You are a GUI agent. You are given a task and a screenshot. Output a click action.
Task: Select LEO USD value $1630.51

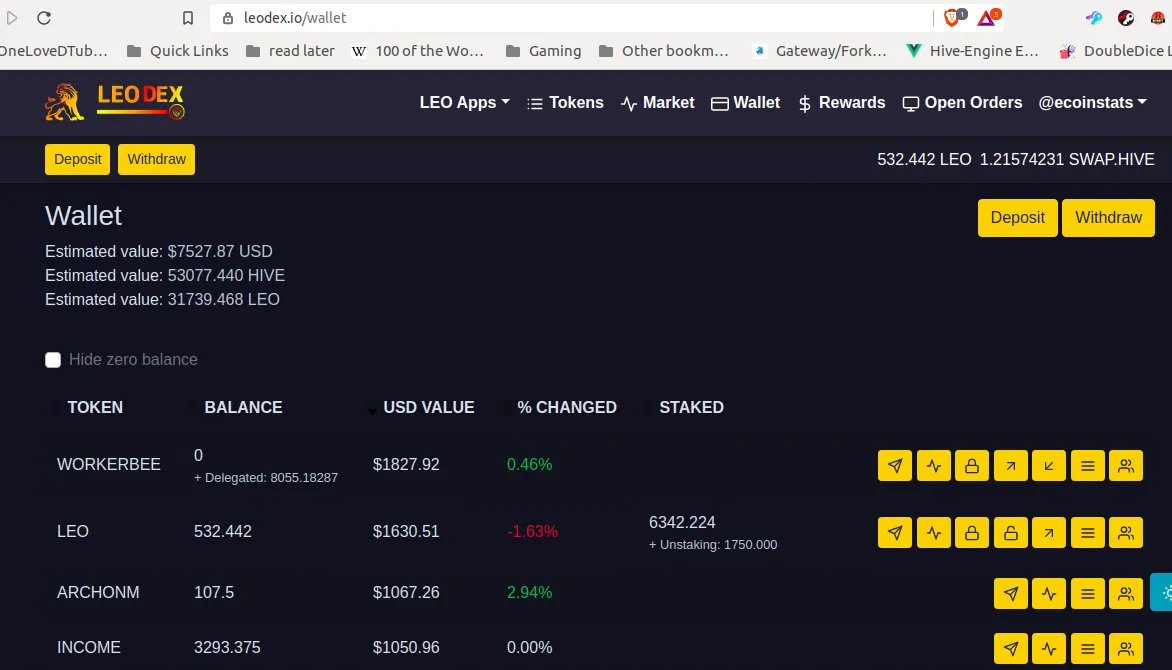pyautogui.click(x=406, y=532)
